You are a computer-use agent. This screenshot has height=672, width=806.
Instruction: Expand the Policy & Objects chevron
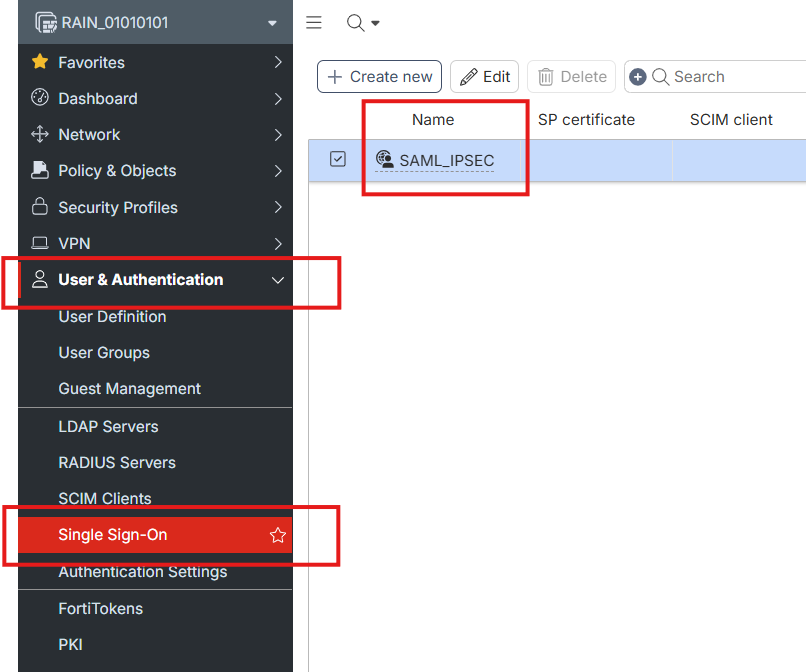tap(278, 171)
